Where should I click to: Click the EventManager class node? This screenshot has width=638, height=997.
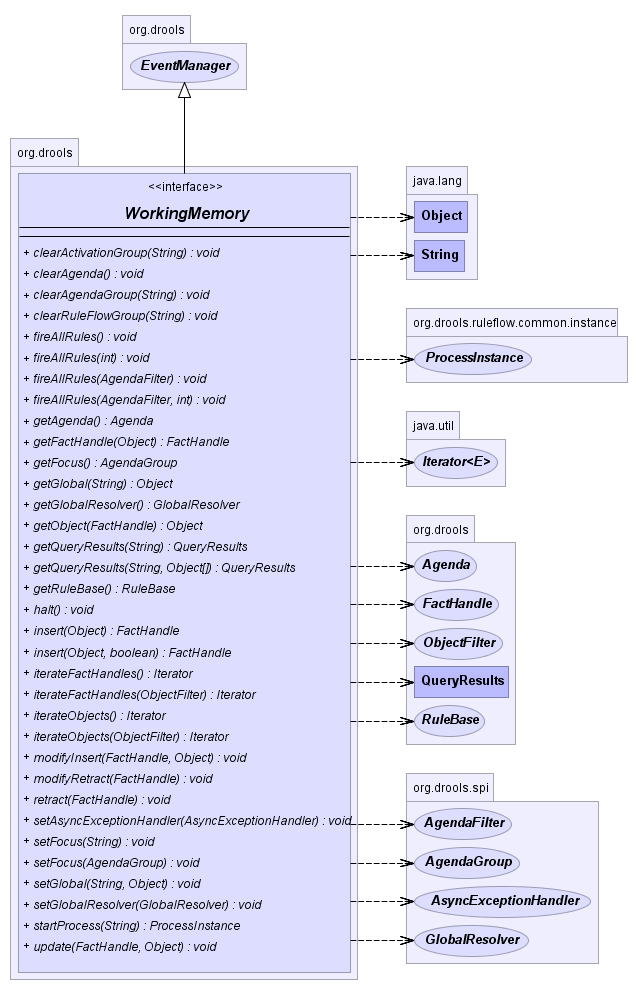(x=184, y=66)
